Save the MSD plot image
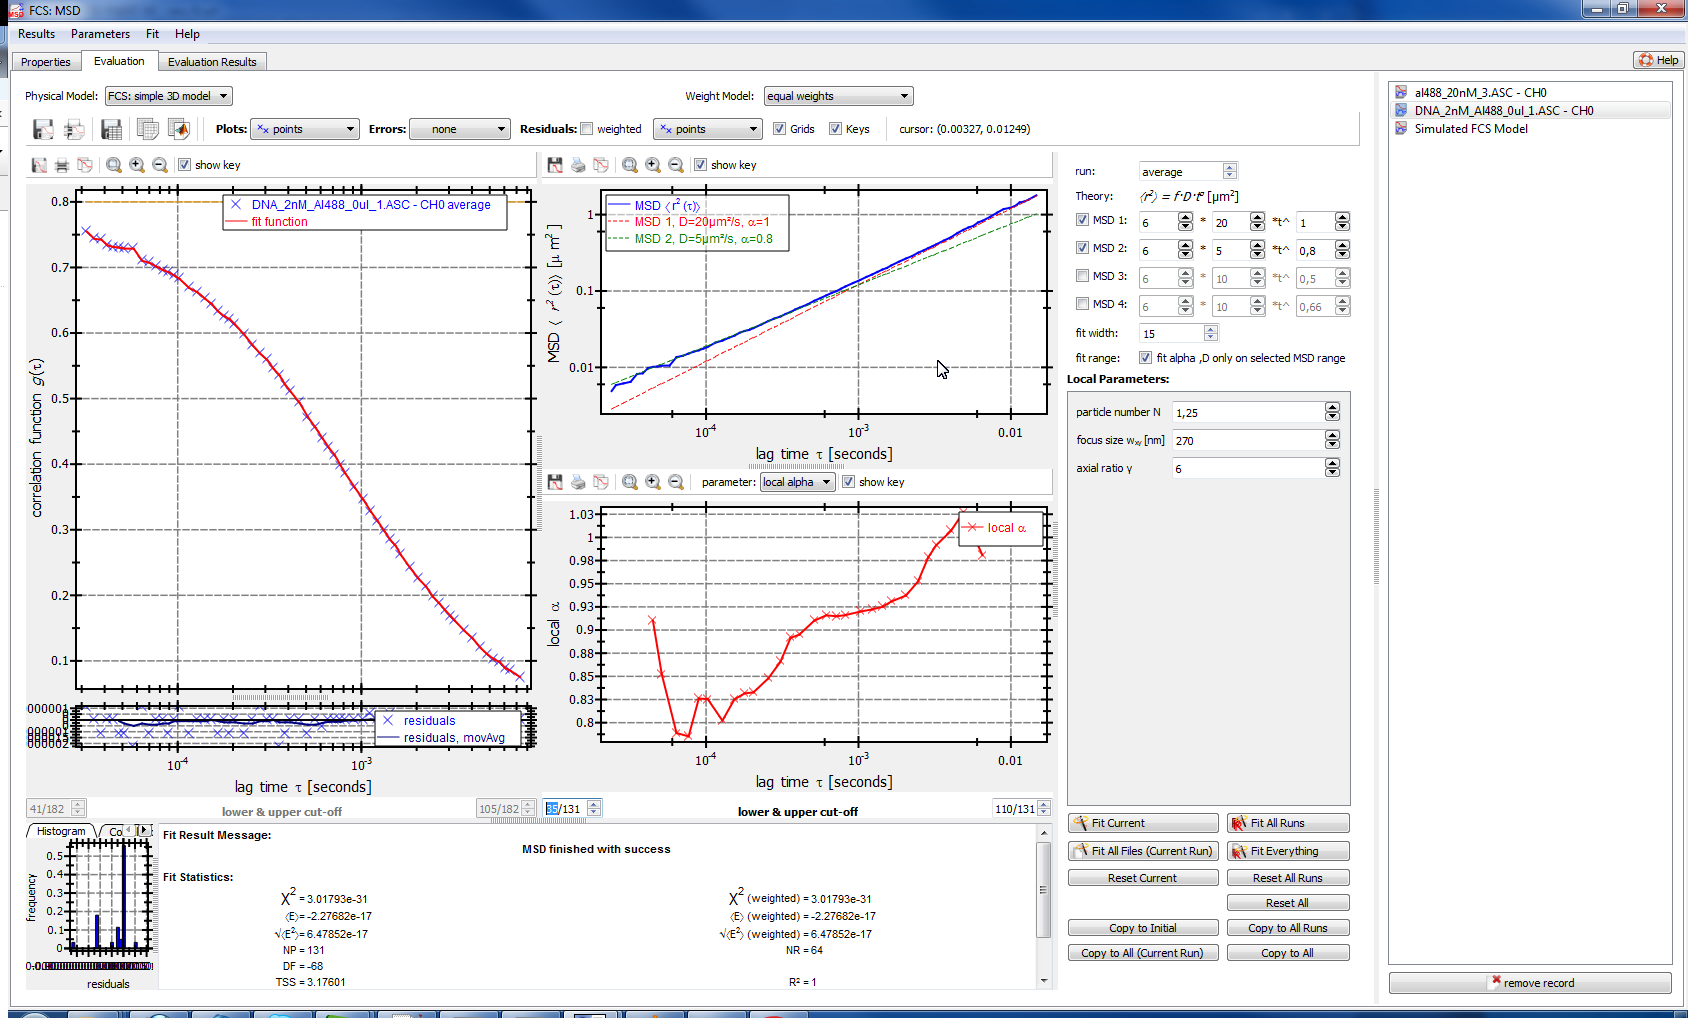The image size is (1689, 1018). [x=555, y=165]
